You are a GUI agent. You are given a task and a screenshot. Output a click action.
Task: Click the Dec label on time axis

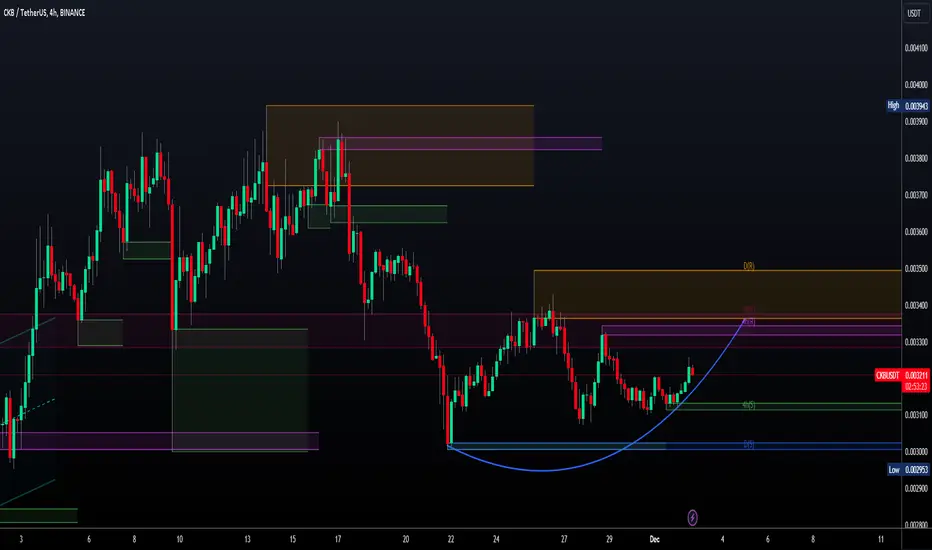654,539
